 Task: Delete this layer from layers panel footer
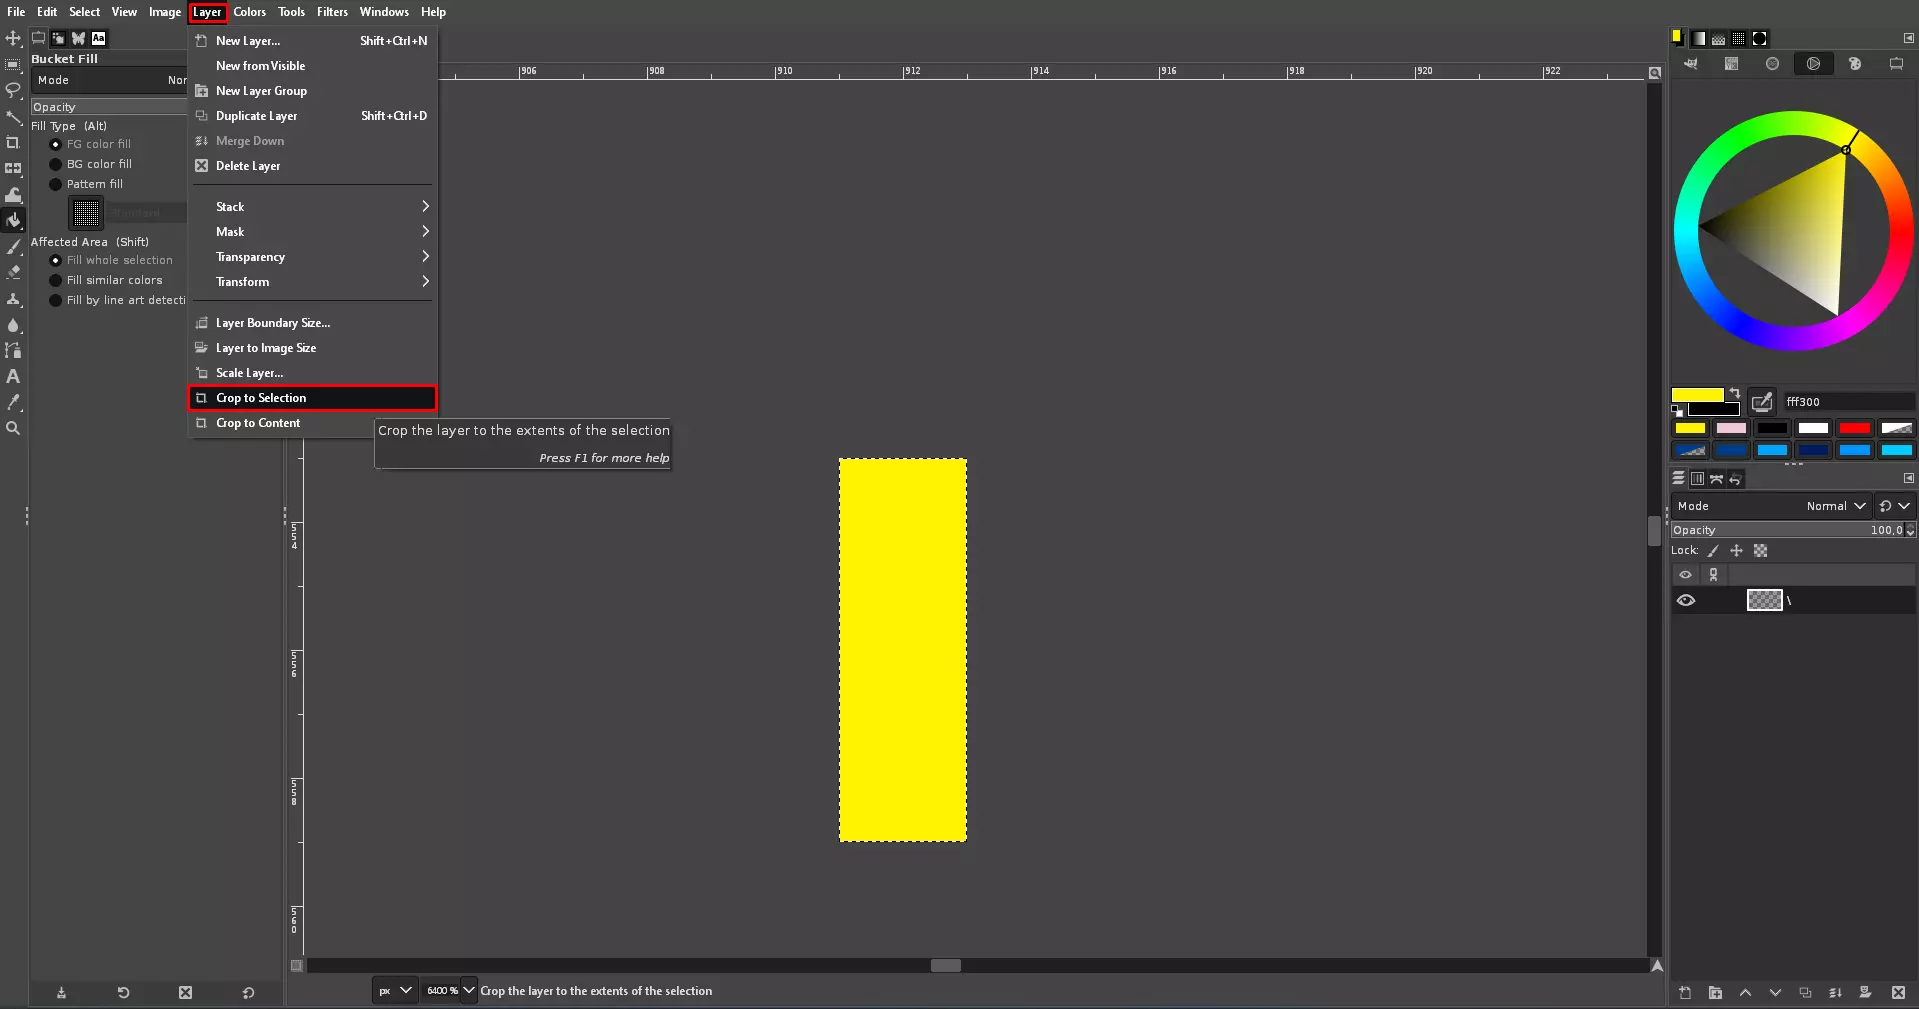point(1898,993)
